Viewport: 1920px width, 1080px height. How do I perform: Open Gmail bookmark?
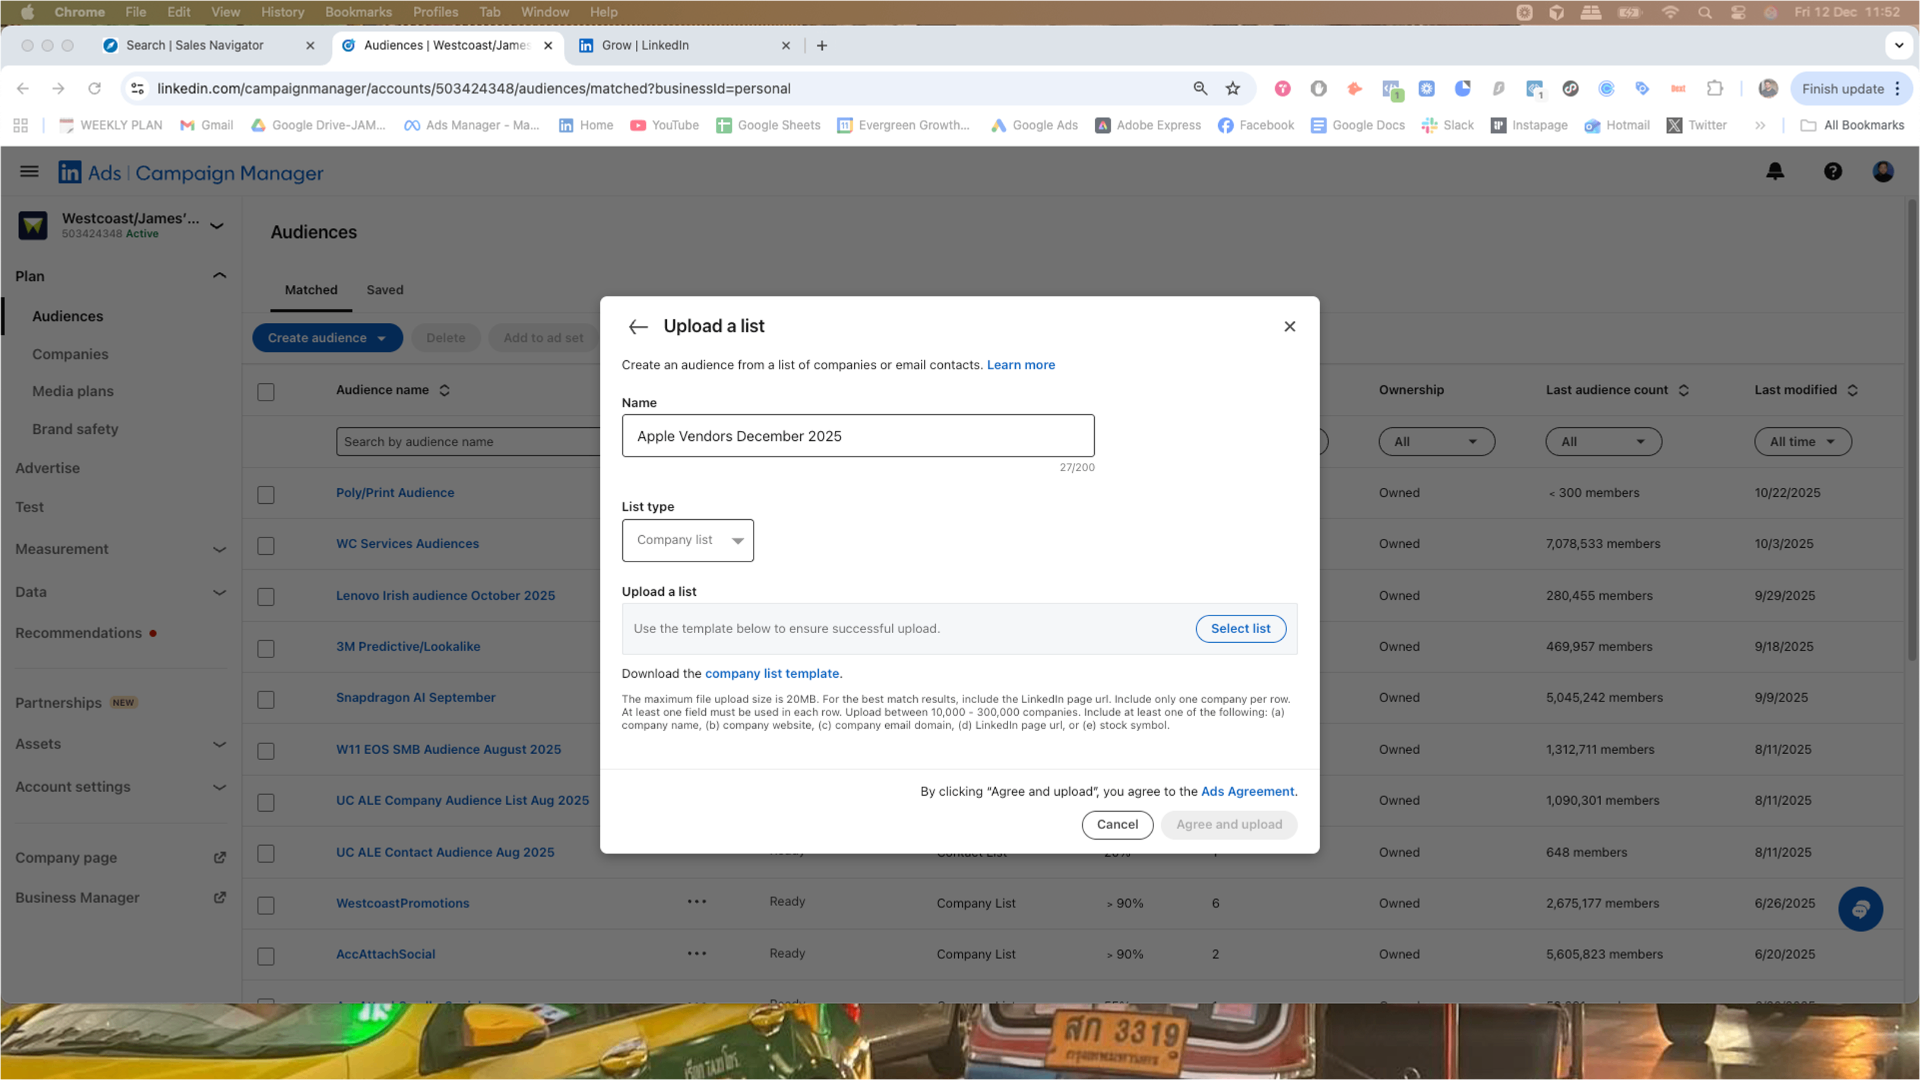click(x=206, y=125)
